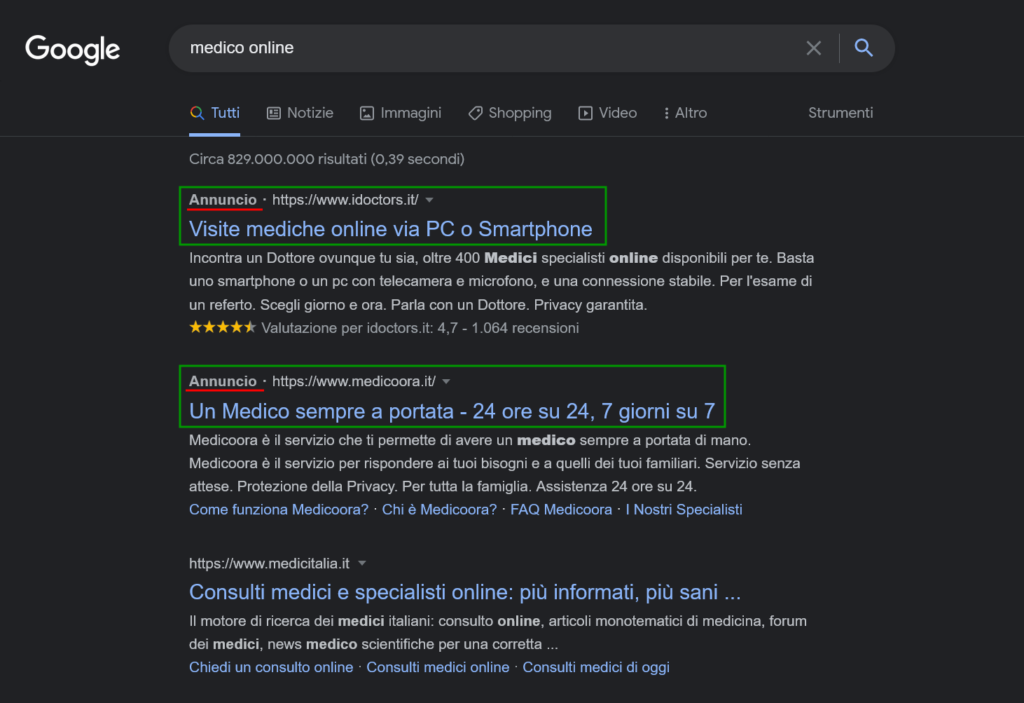Open the Altro more menu

[x=685, y=113]
